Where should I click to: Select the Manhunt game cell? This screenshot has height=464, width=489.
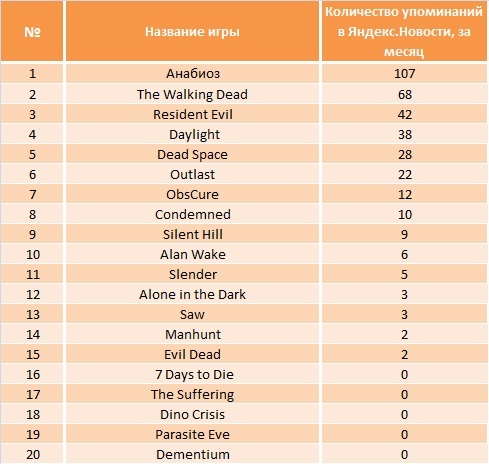point(192,334)
